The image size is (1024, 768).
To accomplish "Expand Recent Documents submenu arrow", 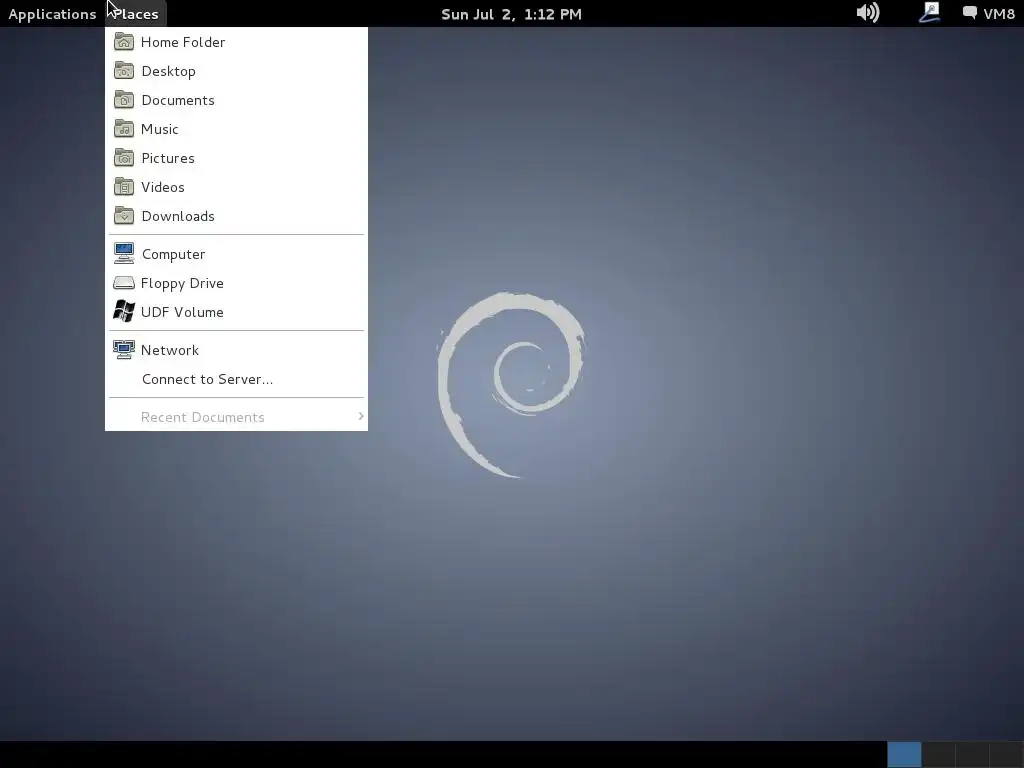I will pos(360,417).
